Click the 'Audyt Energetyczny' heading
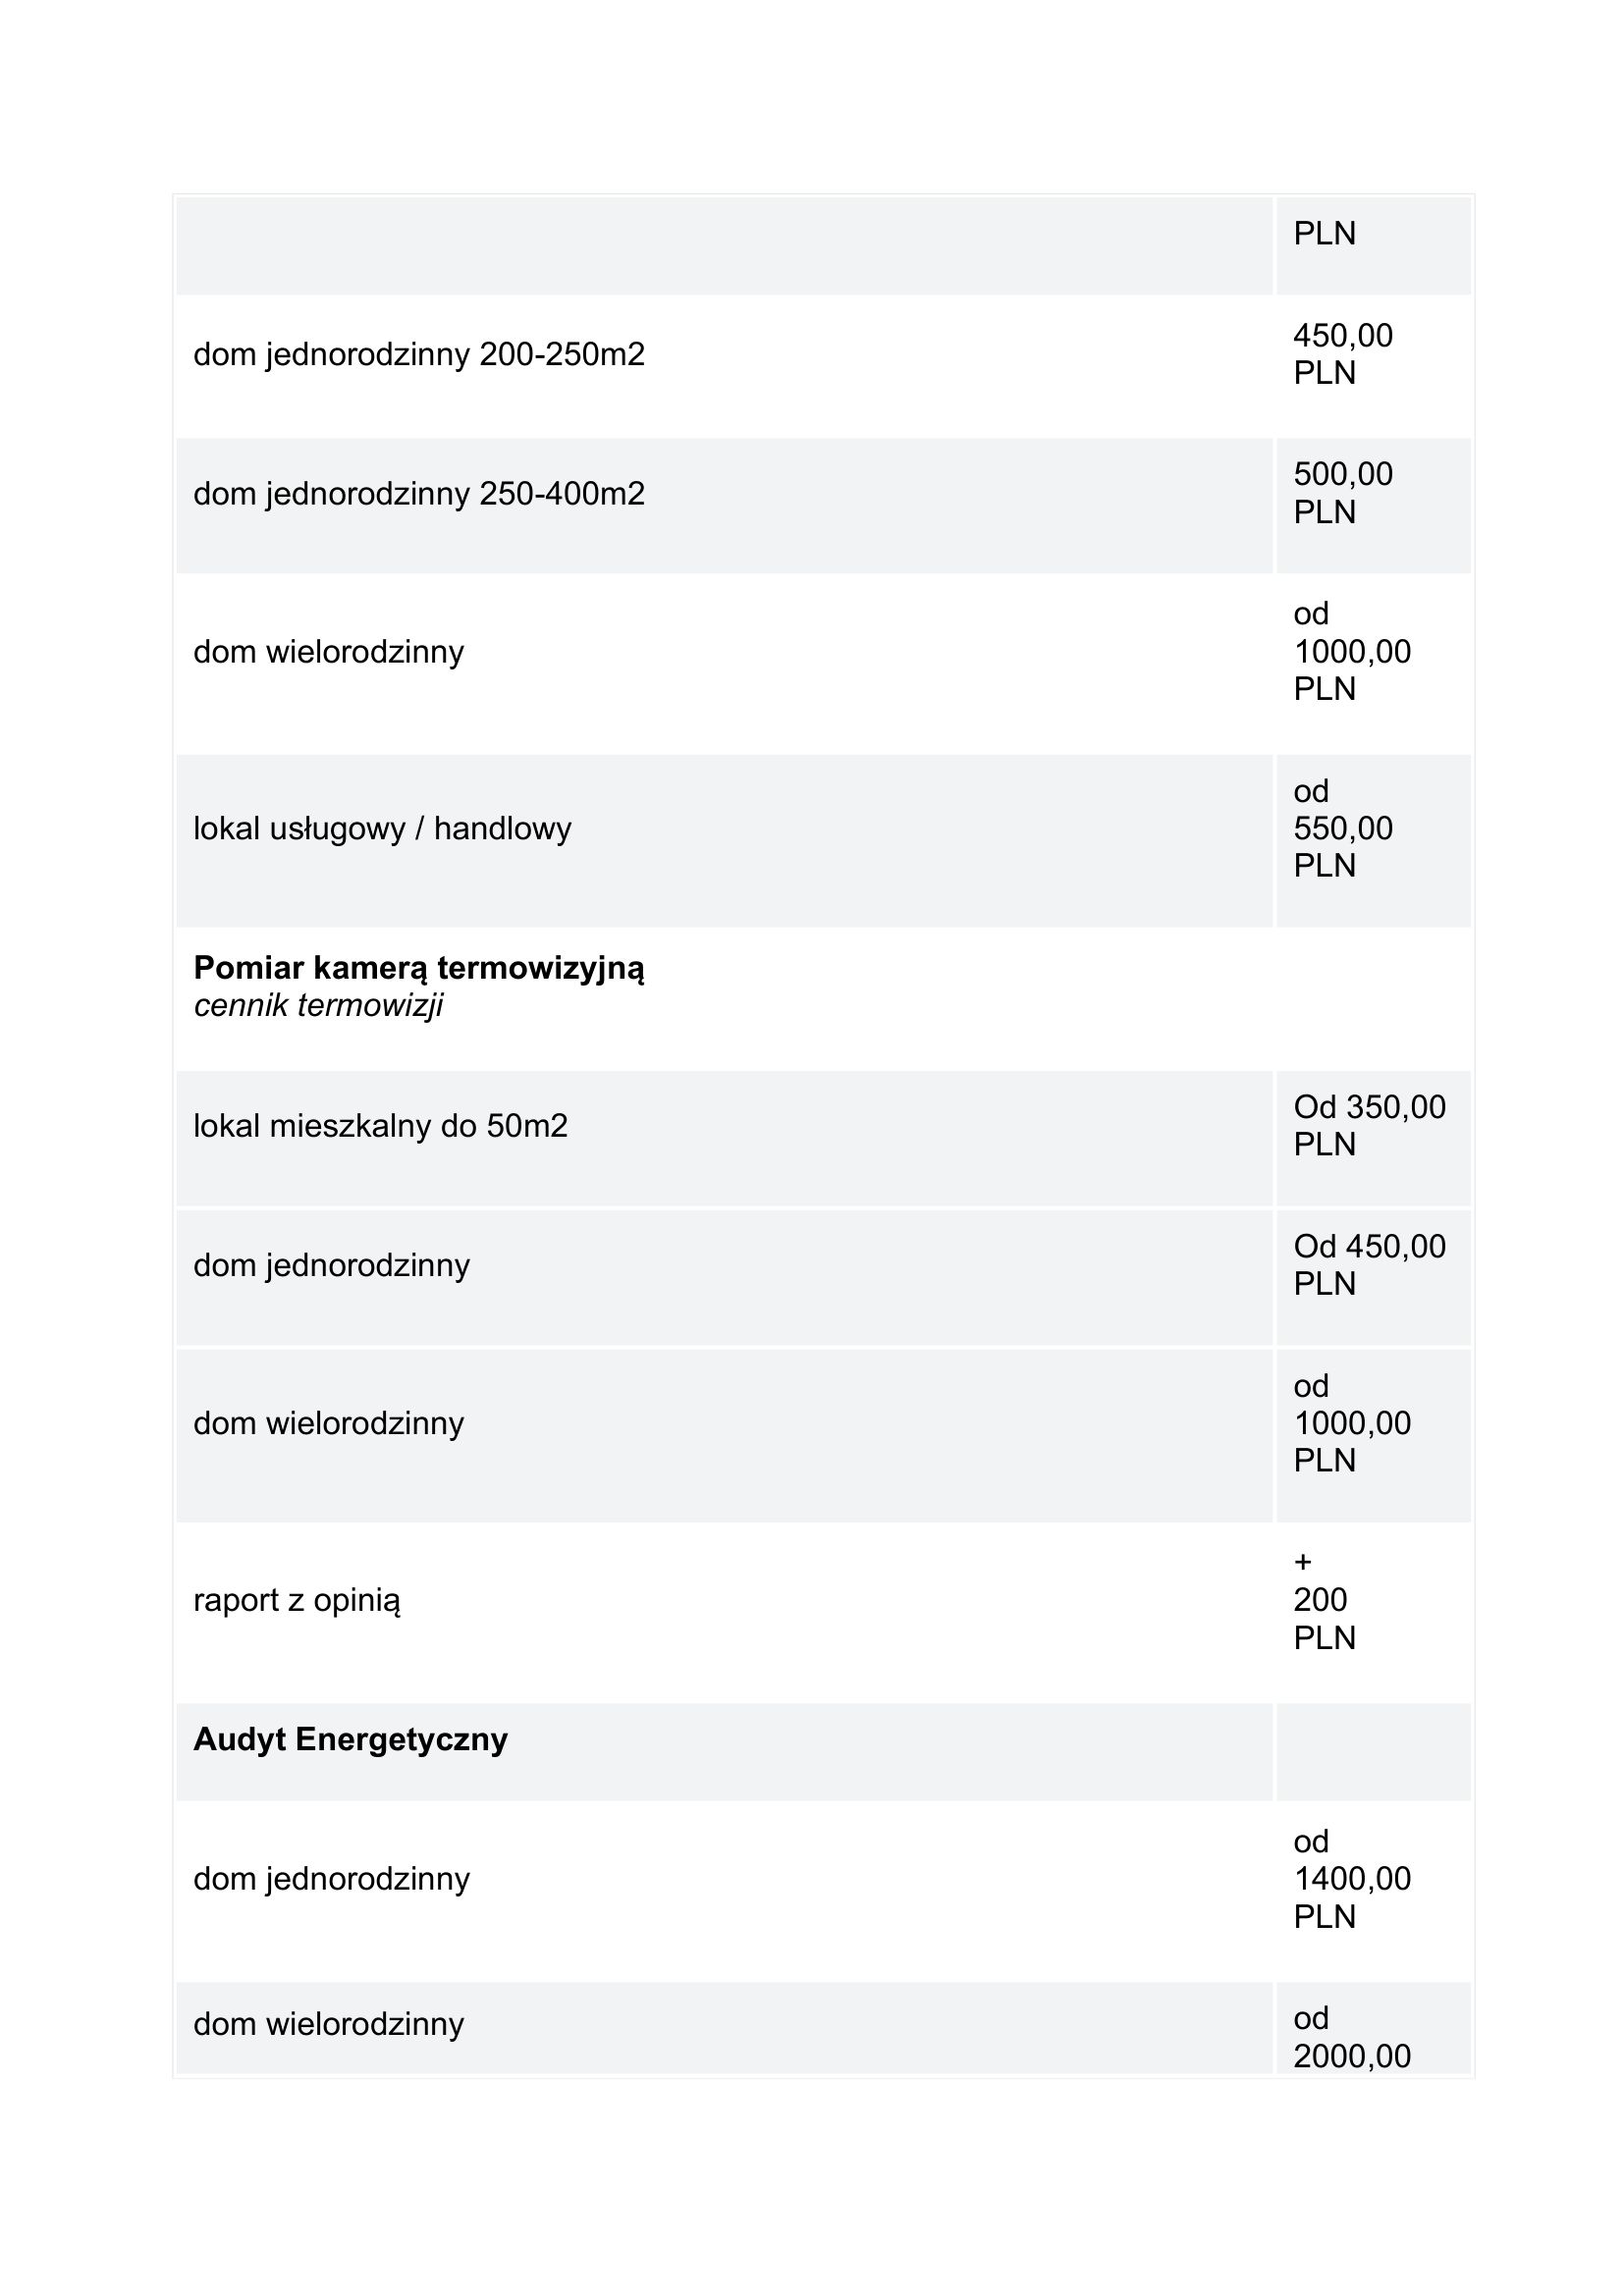The width and height of the screenshot is (1624, 2296). (x=350, y=1740)
